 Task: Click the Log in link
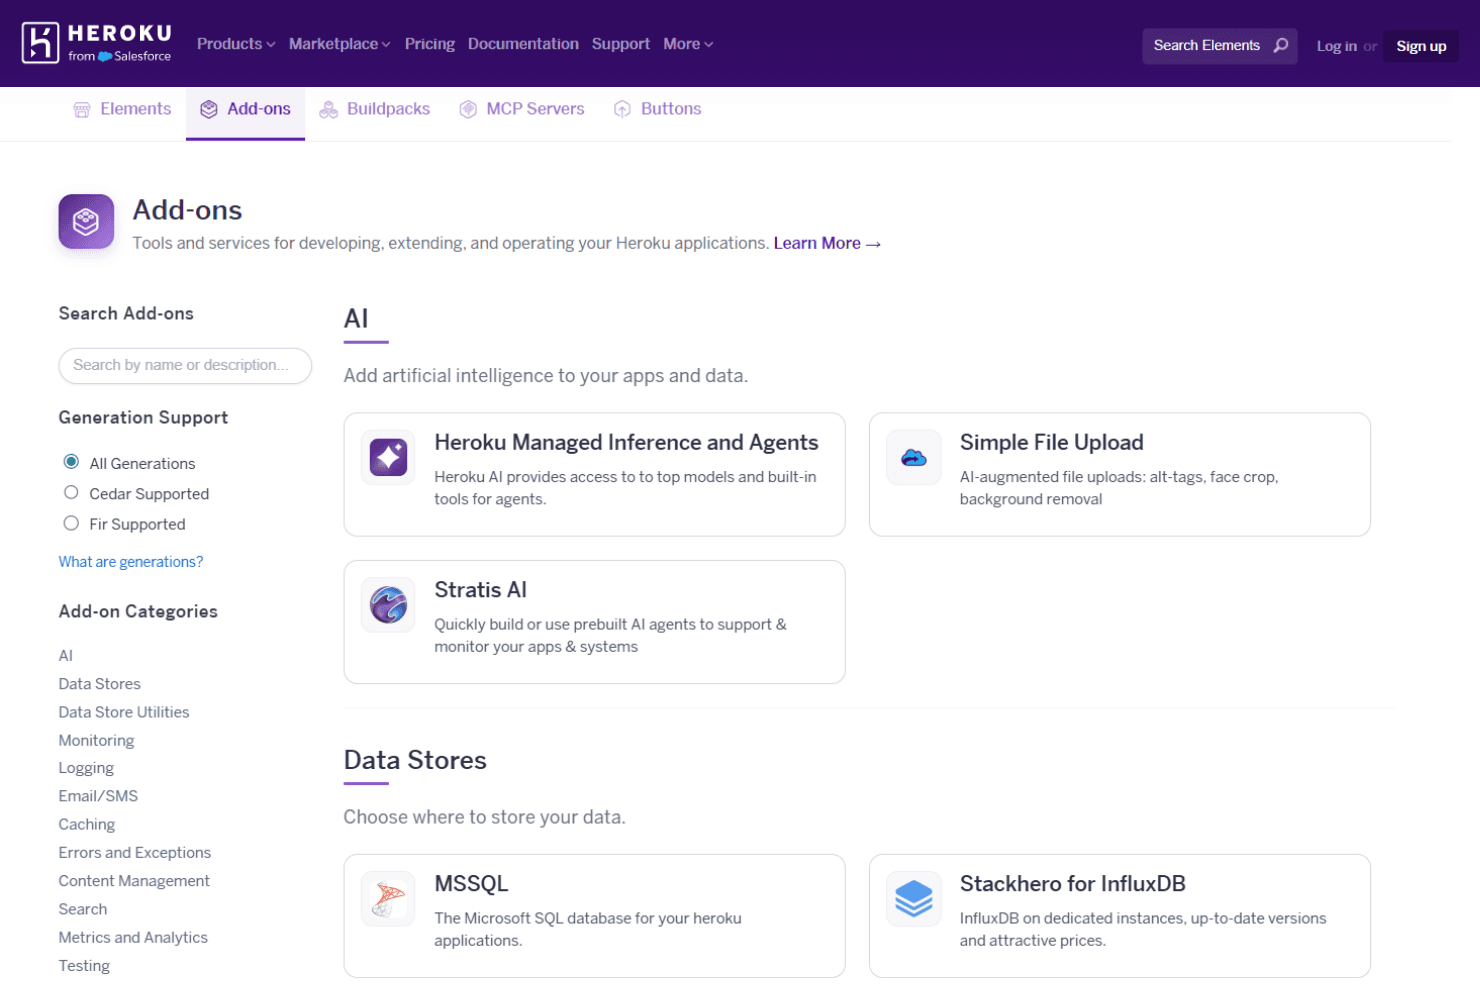coord(1336,46)
